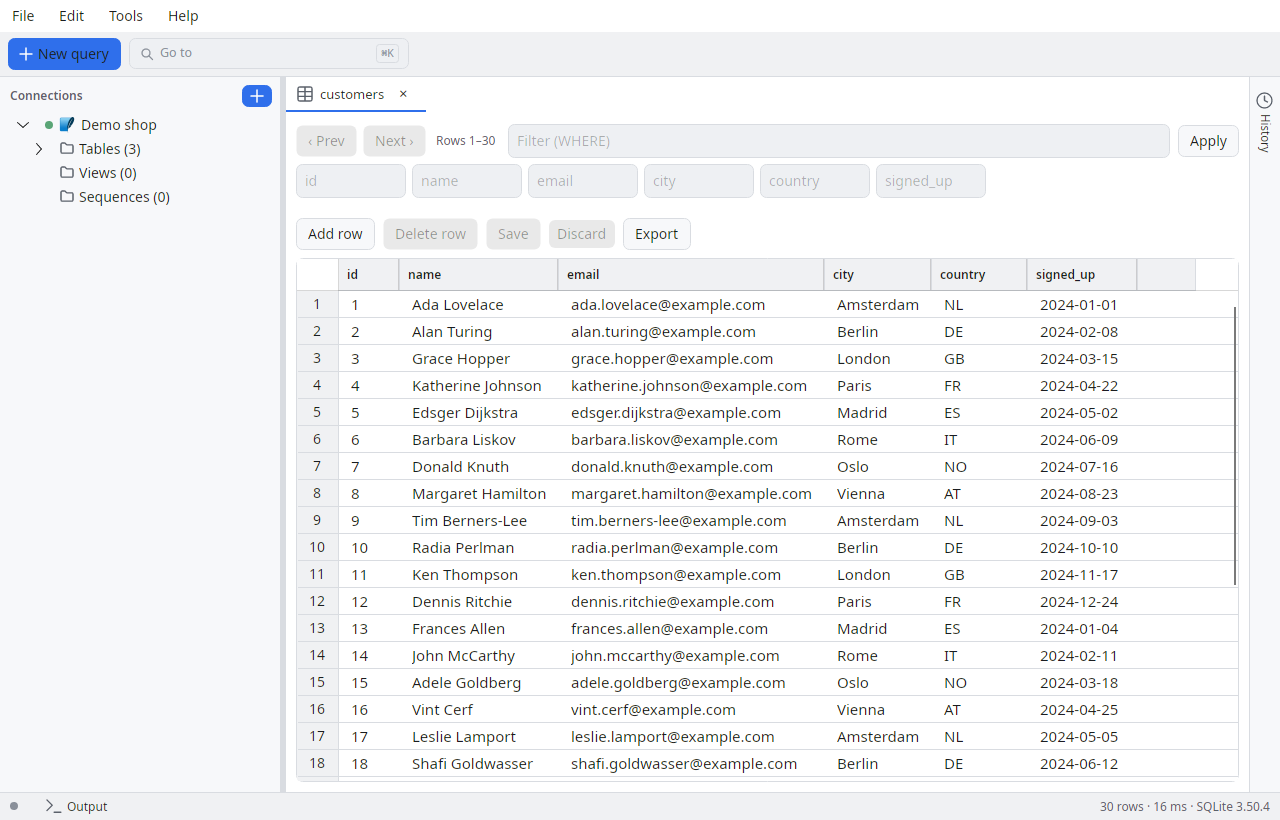Click the Tim Berners-Lee name cell
Screen dimensions: 1280x820
(x=478, y=521)
